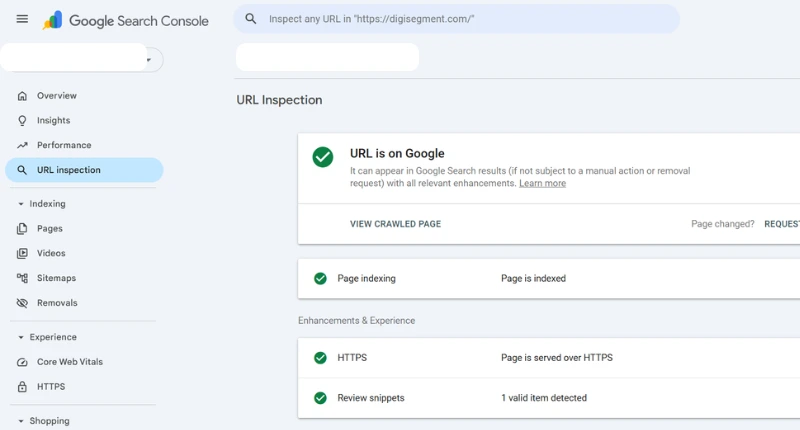This screenshot has height=430, width=800.
Task: Go to the Pages report
Action: click(50, 229)
